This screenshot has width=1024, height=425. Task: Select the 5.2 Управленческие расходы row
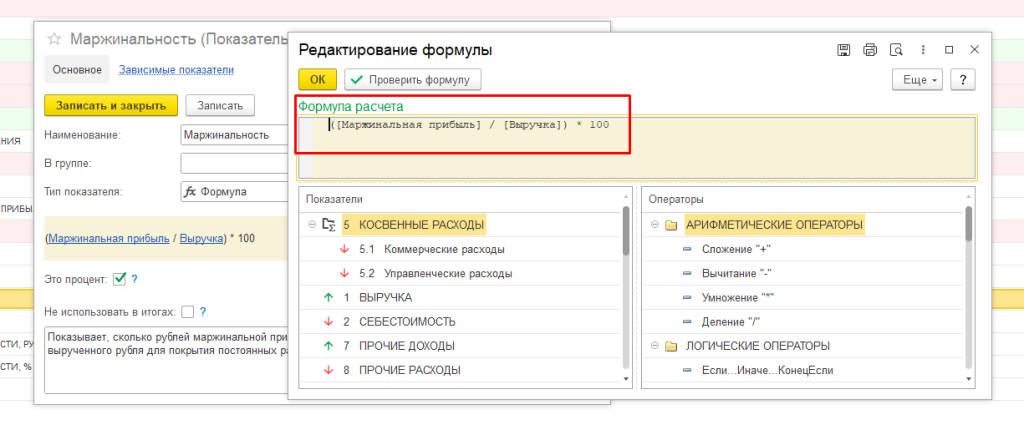pos(460,274)
